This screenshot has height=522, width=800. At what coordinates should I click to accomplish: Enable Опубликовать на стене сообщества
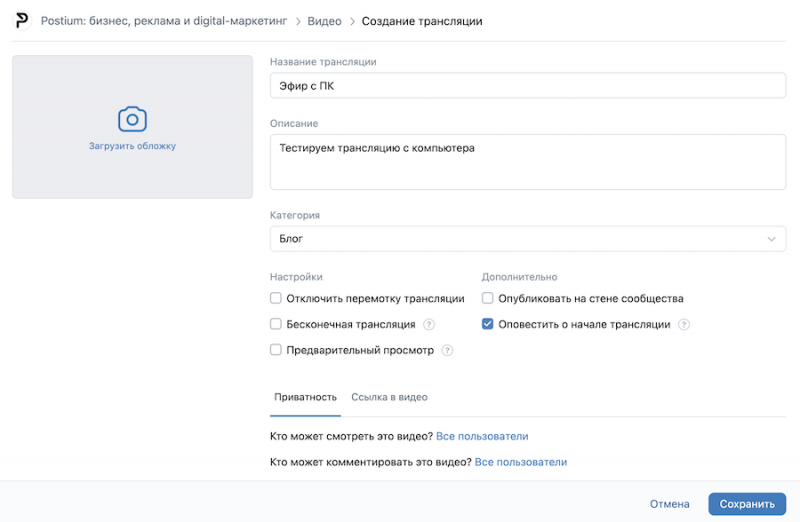click(488, 299)
